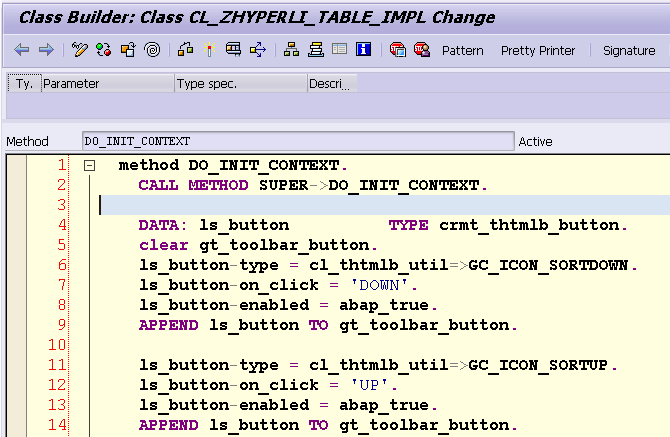670x437 pixels.
Task: Click the spiral Enhance icon
Action: coord(152,50)
